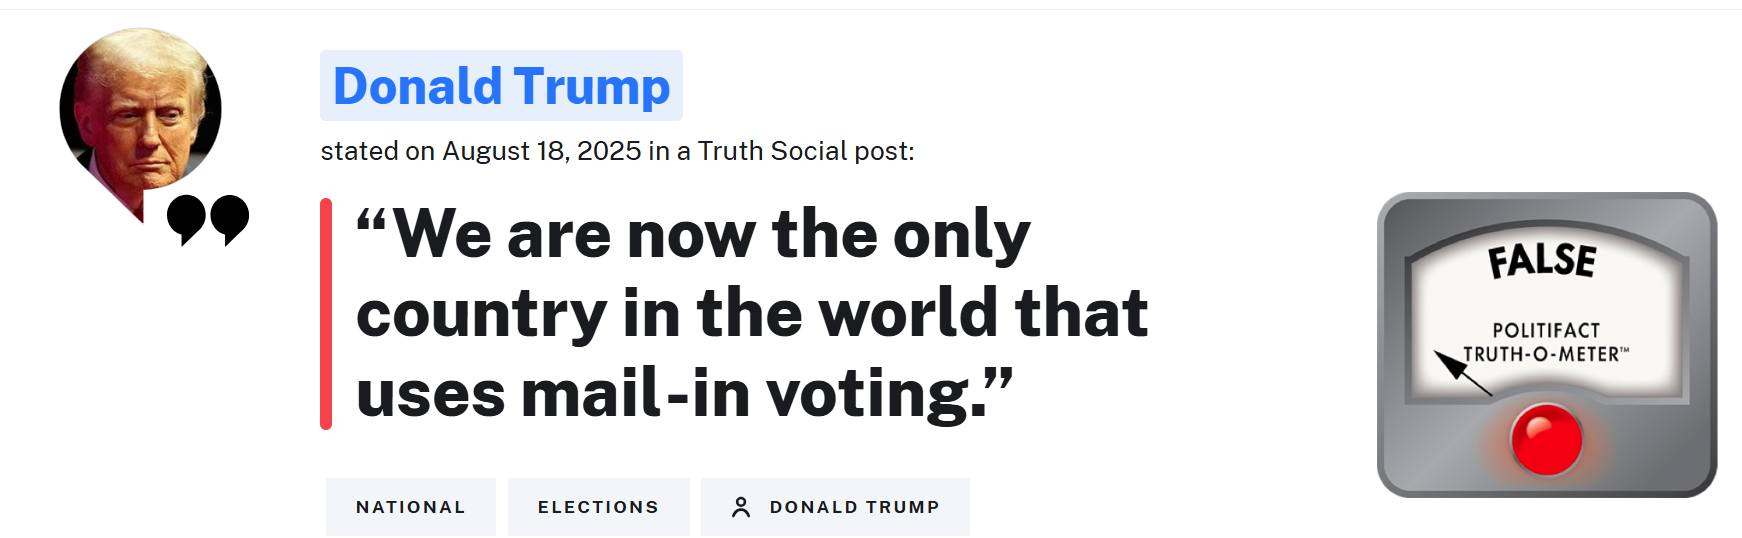Click the red tail of the avatar bubble
The image size is (1742, 538).
(x=132, y=204)
